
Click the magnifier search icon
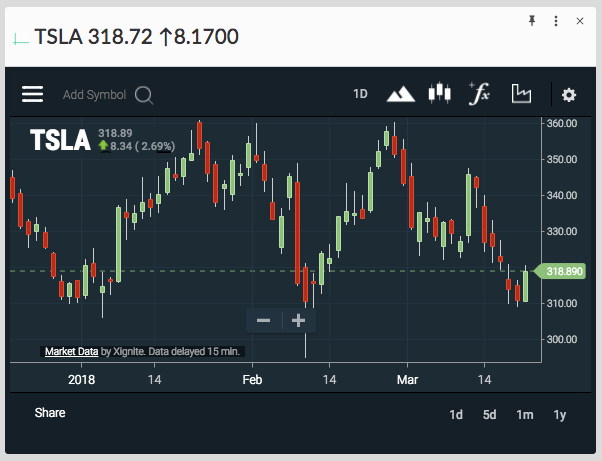[x=144, y=95]
